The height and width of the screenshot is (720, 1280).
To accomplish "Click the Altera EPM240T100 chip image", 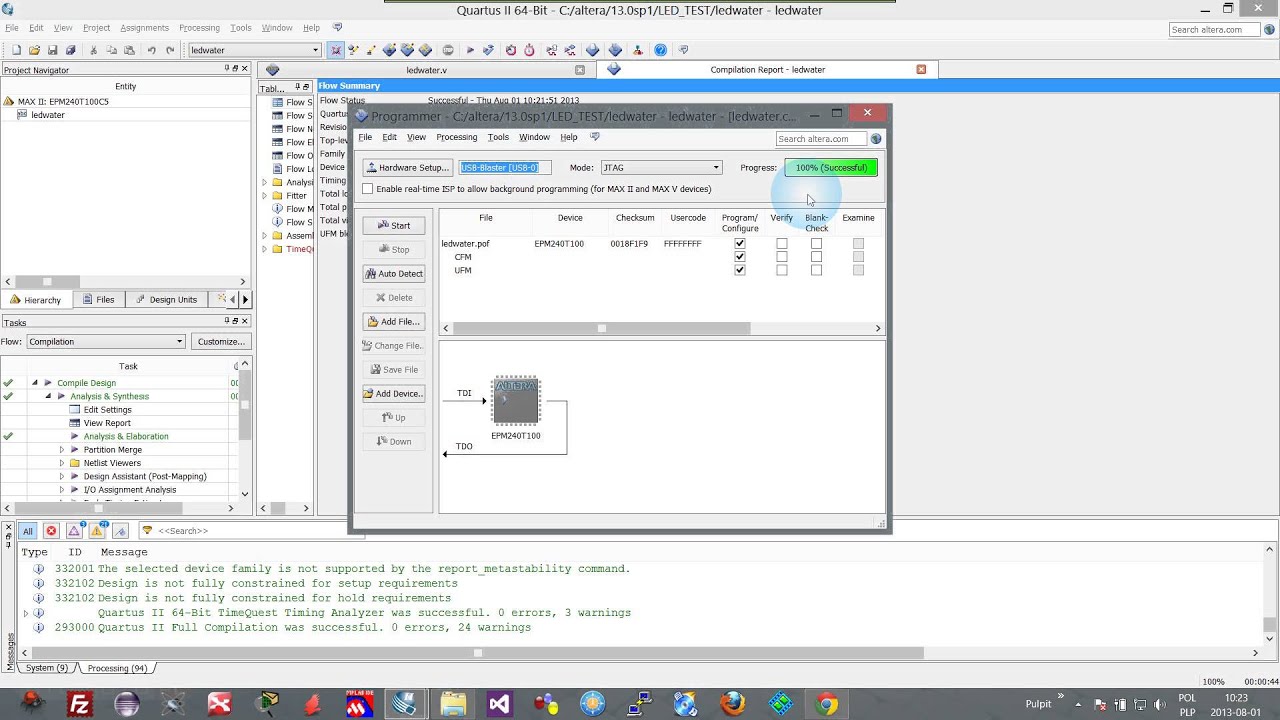I will coord(516,400).
